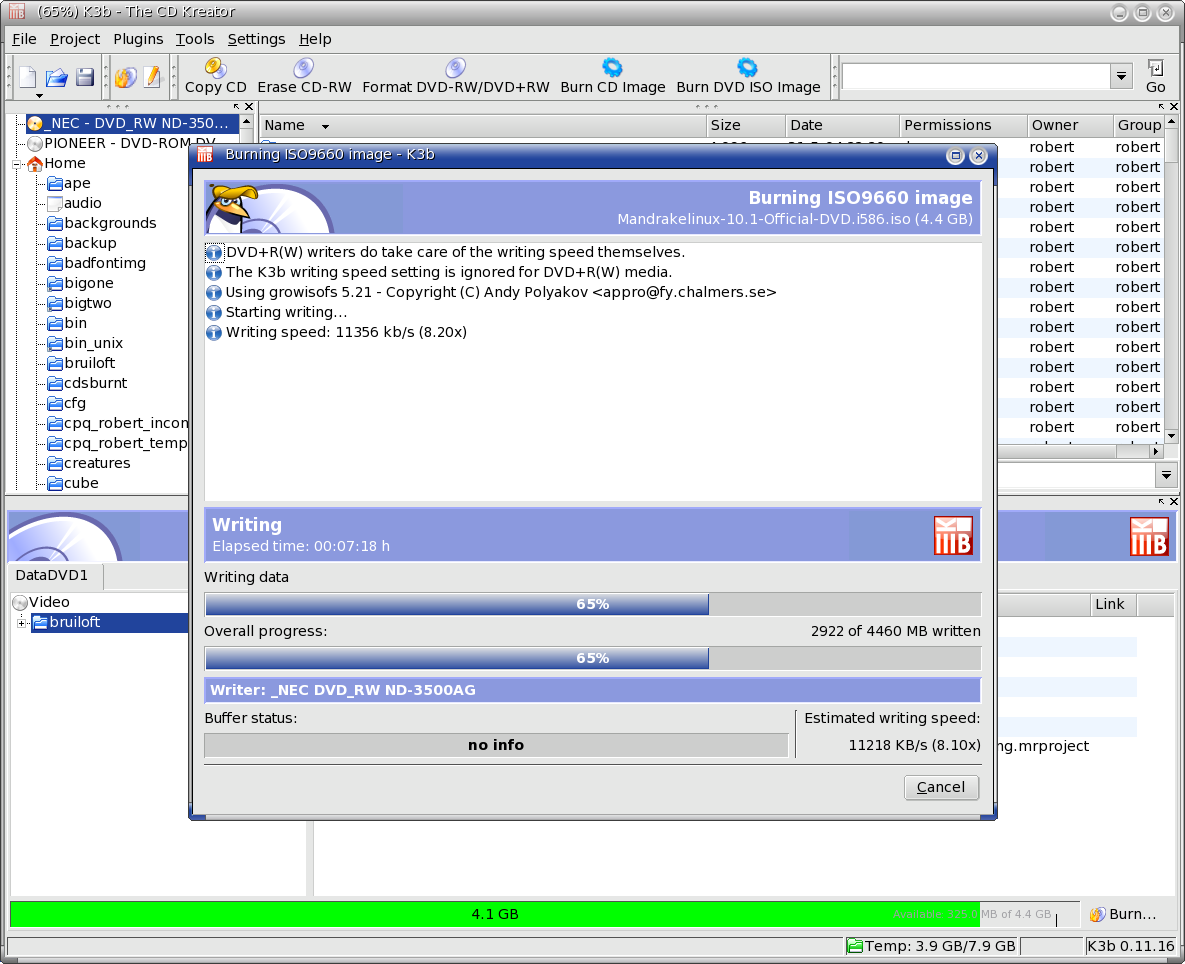Viewport: 1185px width, 964px height.
Task: Select the audio folder
Action: click(74, 203)
